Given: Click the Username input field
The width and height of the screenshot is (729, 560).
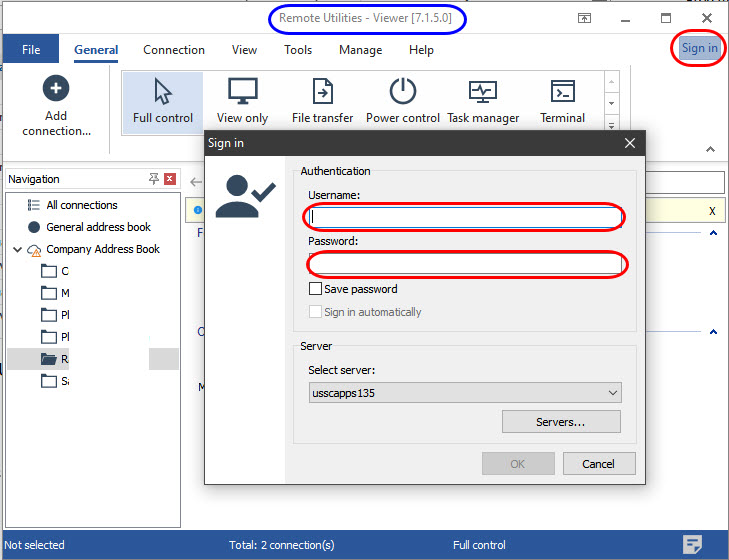Looking at the screenshot, I should point(466,216).
